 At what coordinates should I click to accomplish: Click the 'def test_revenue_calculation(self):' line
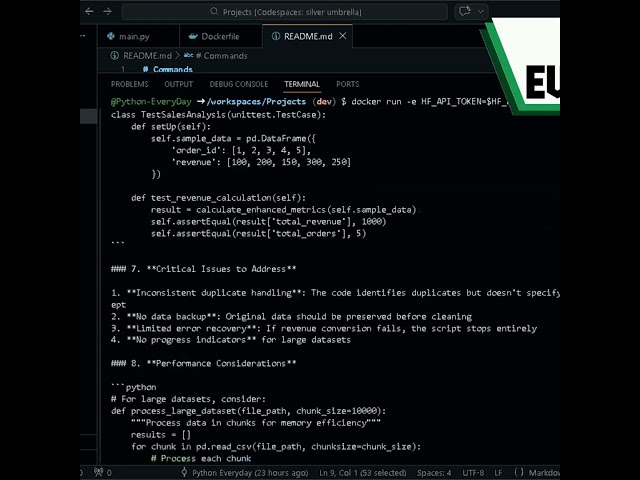tap(218, 198)
